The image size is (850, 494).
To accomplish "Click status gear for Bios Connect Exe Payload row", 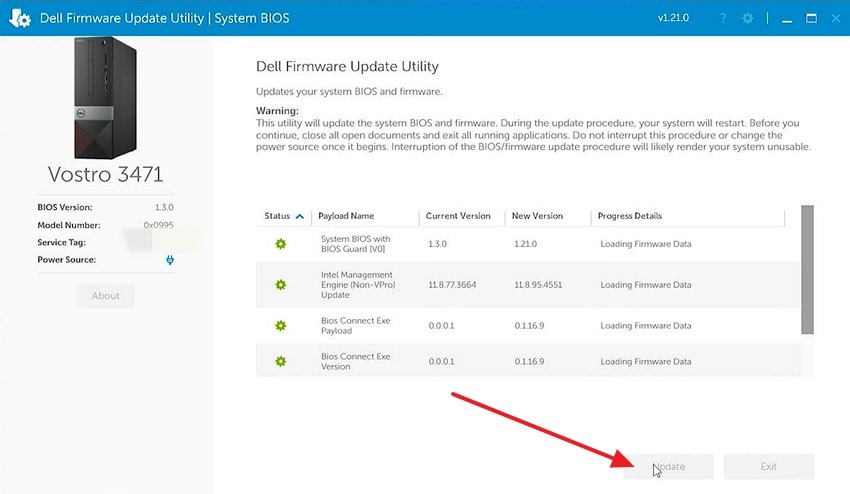I will (280, 325).
